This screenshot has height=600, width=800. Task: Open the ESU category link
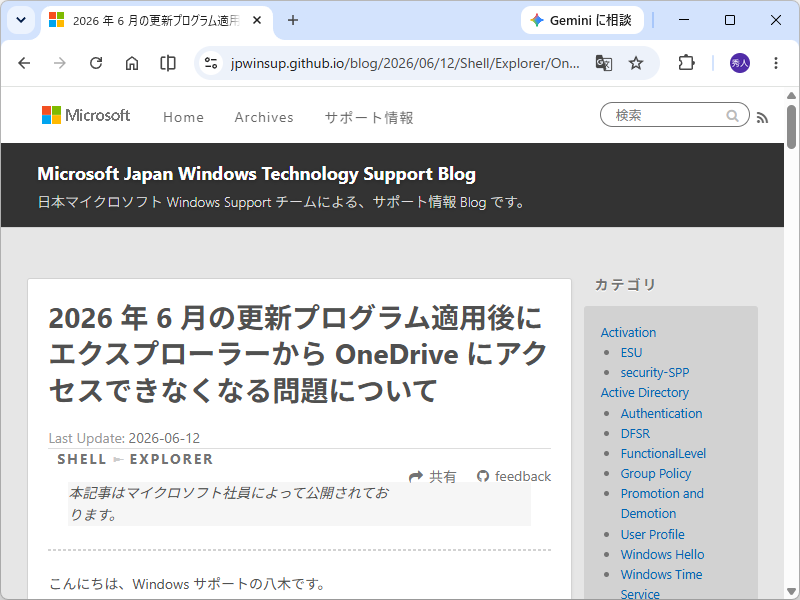coord(631,353)
